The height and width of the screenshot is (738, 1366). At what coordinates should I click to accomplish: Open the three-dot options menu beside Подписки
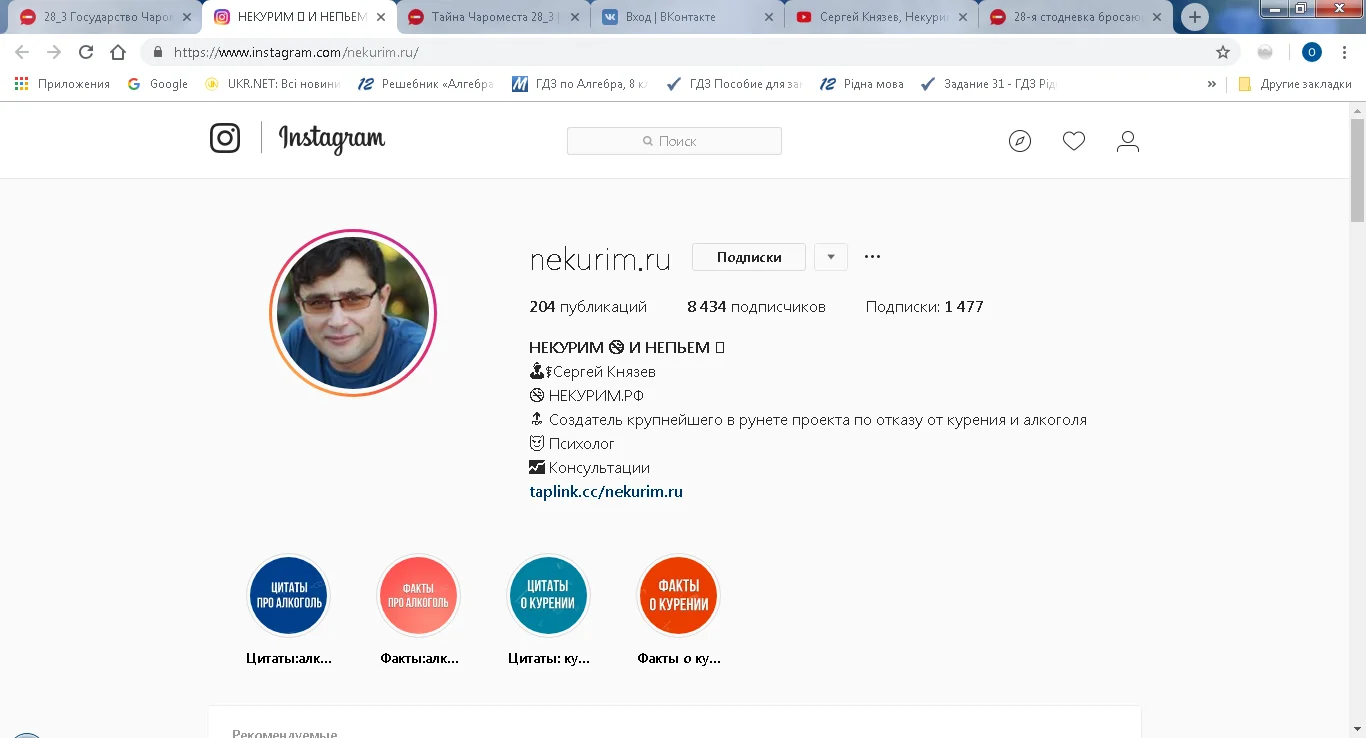[x=872, y=257]
